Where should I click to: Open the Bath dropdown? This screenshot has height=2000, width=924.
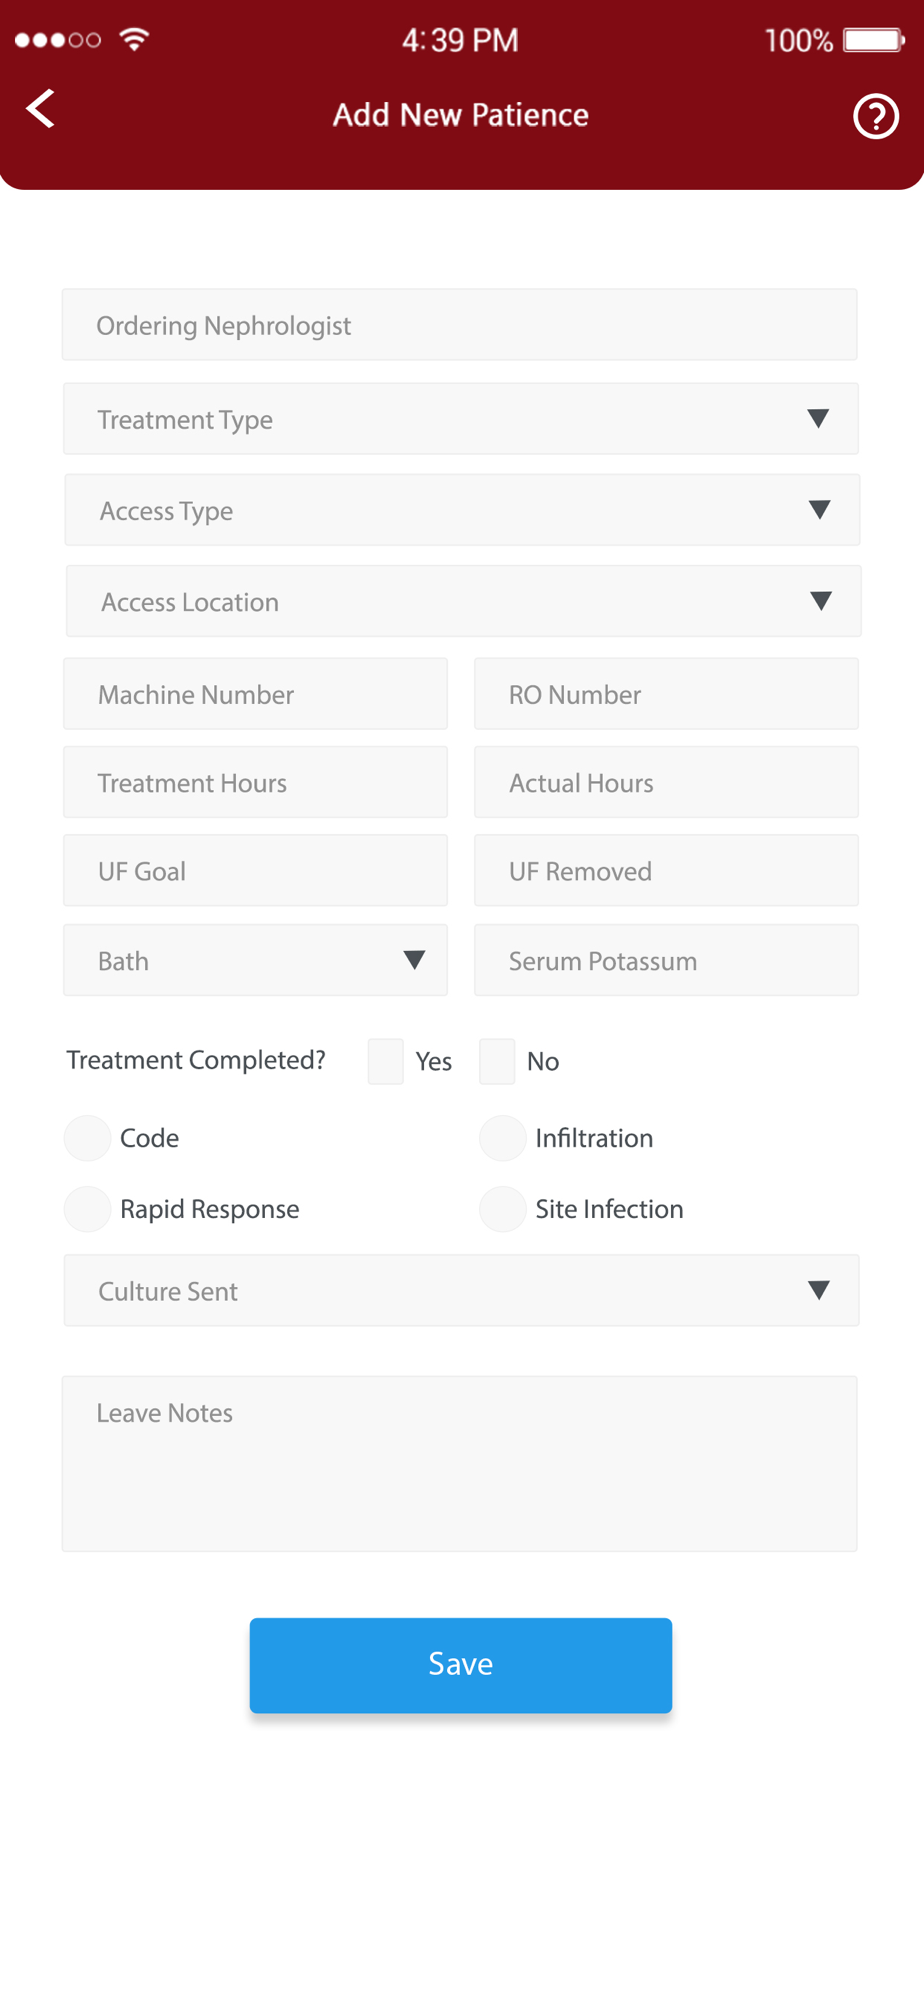pyautogui.click(x=255, y=960)
